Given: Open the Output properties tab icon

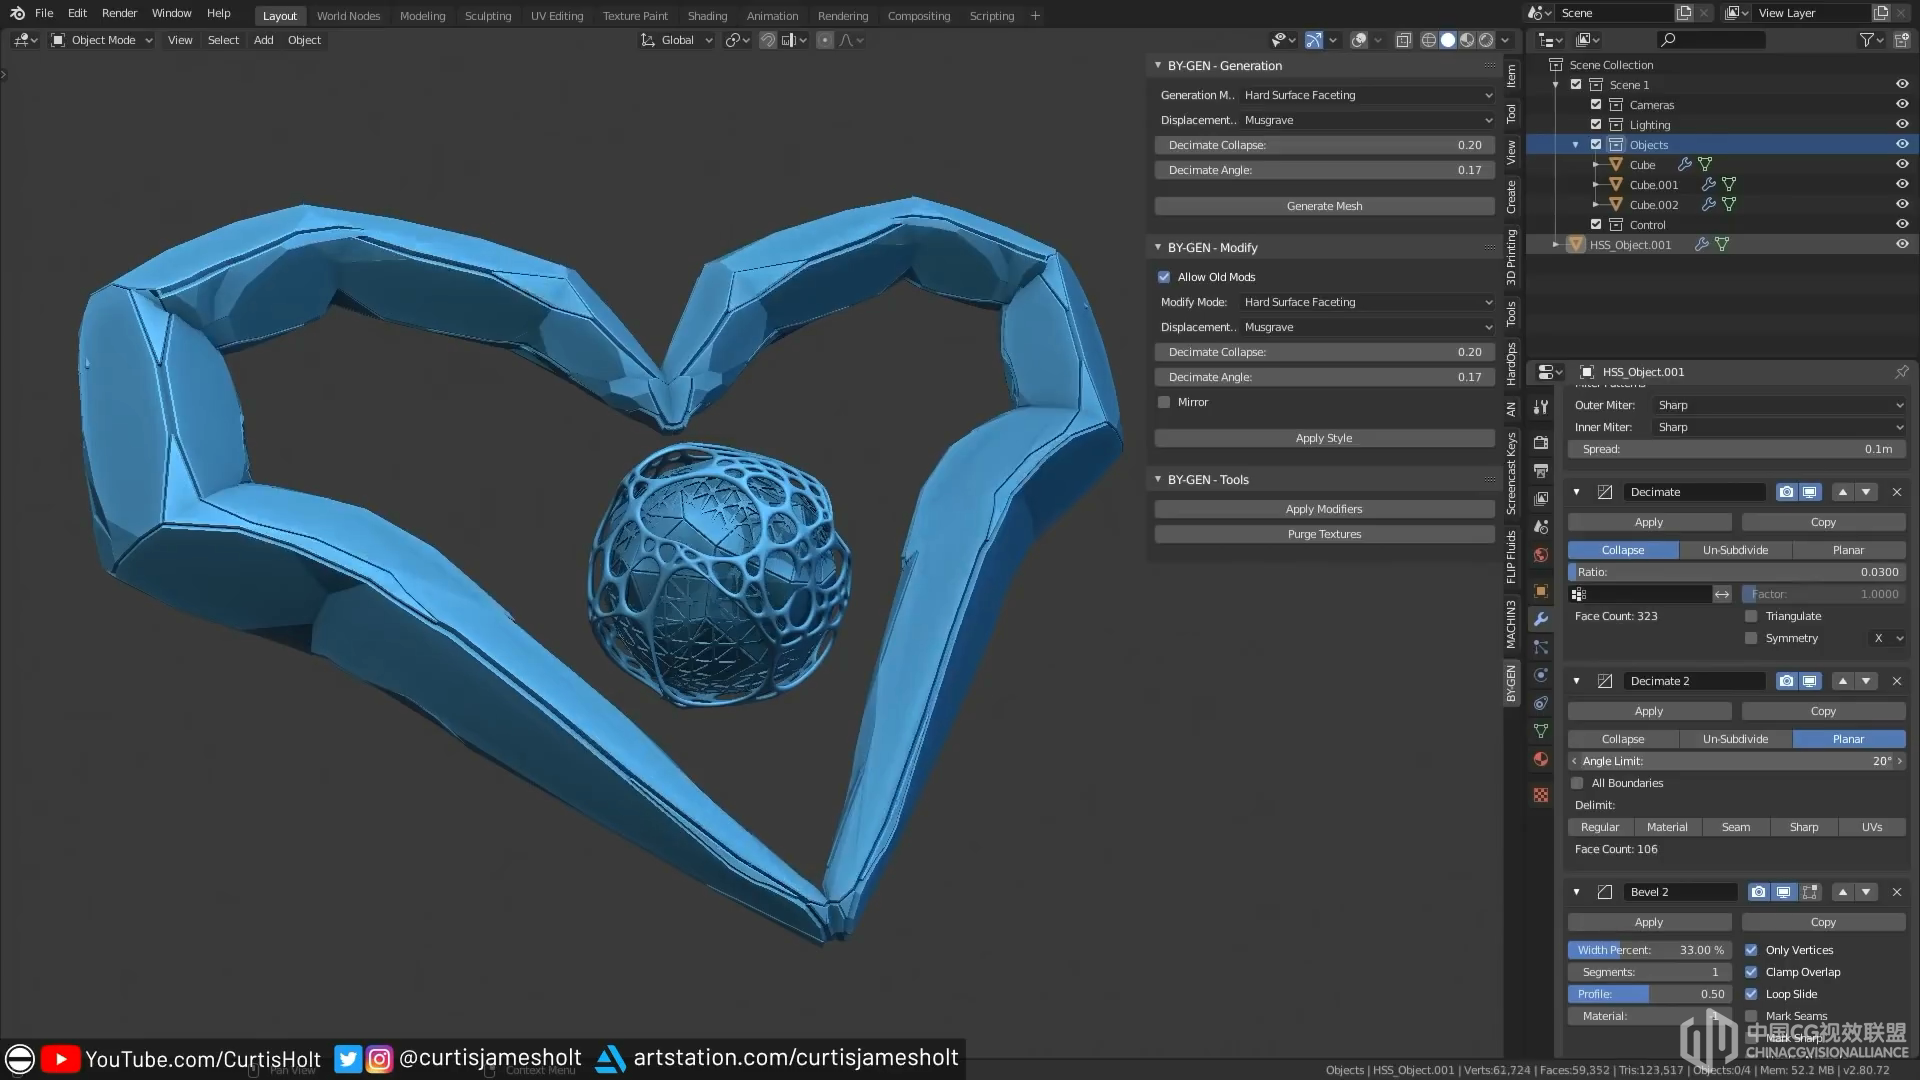Looking at the screenshot, I should click(x=1541, y=470).
